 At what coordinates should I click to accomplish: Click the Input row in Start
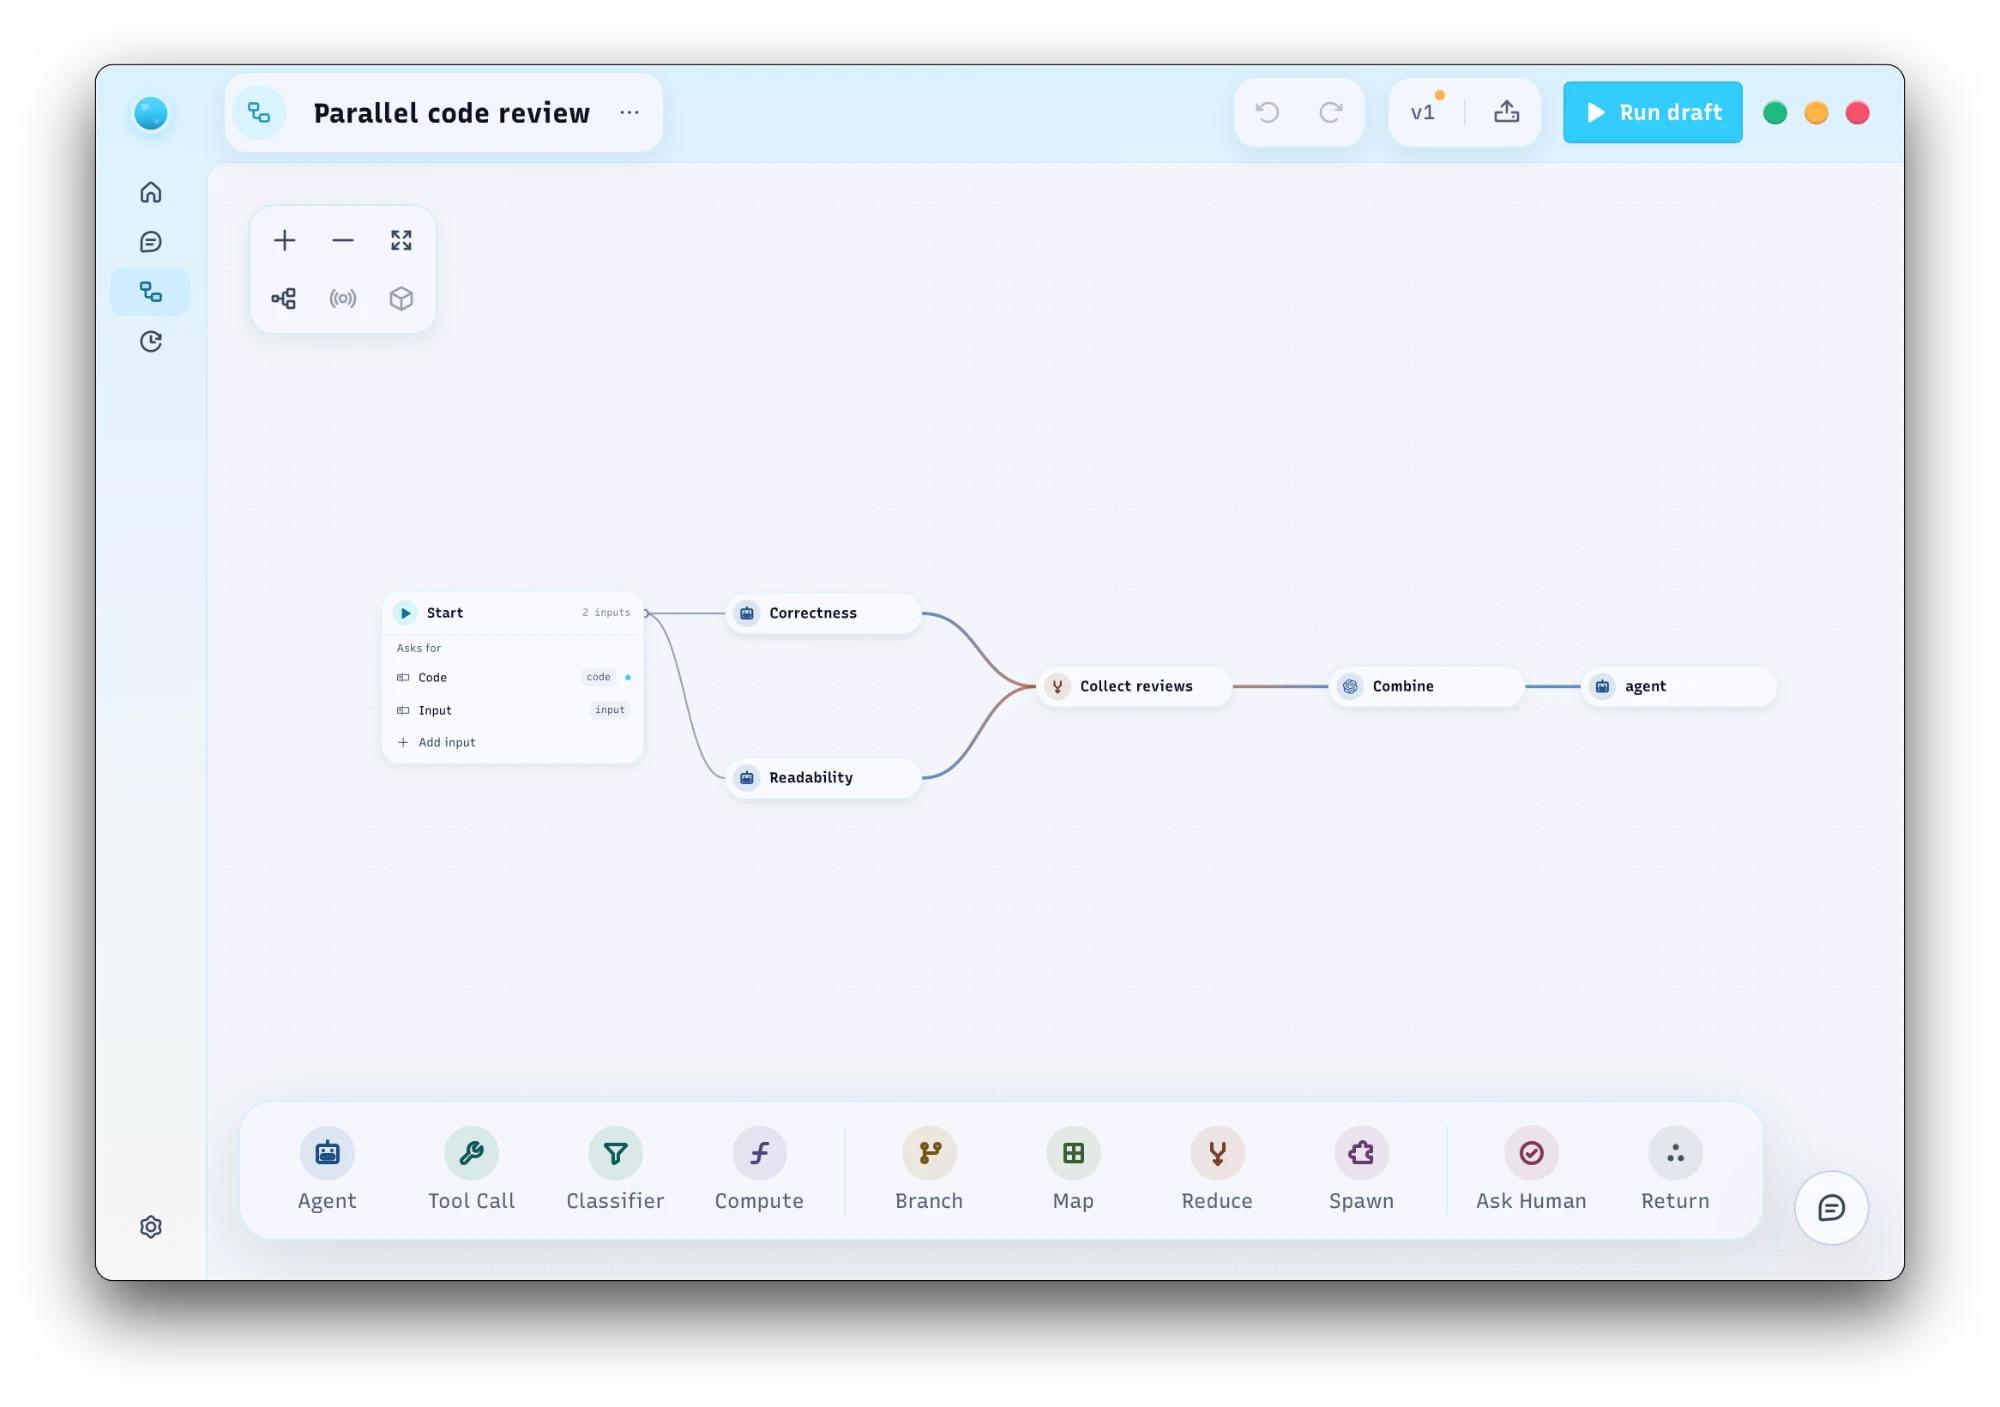click(x=513, y=710)
